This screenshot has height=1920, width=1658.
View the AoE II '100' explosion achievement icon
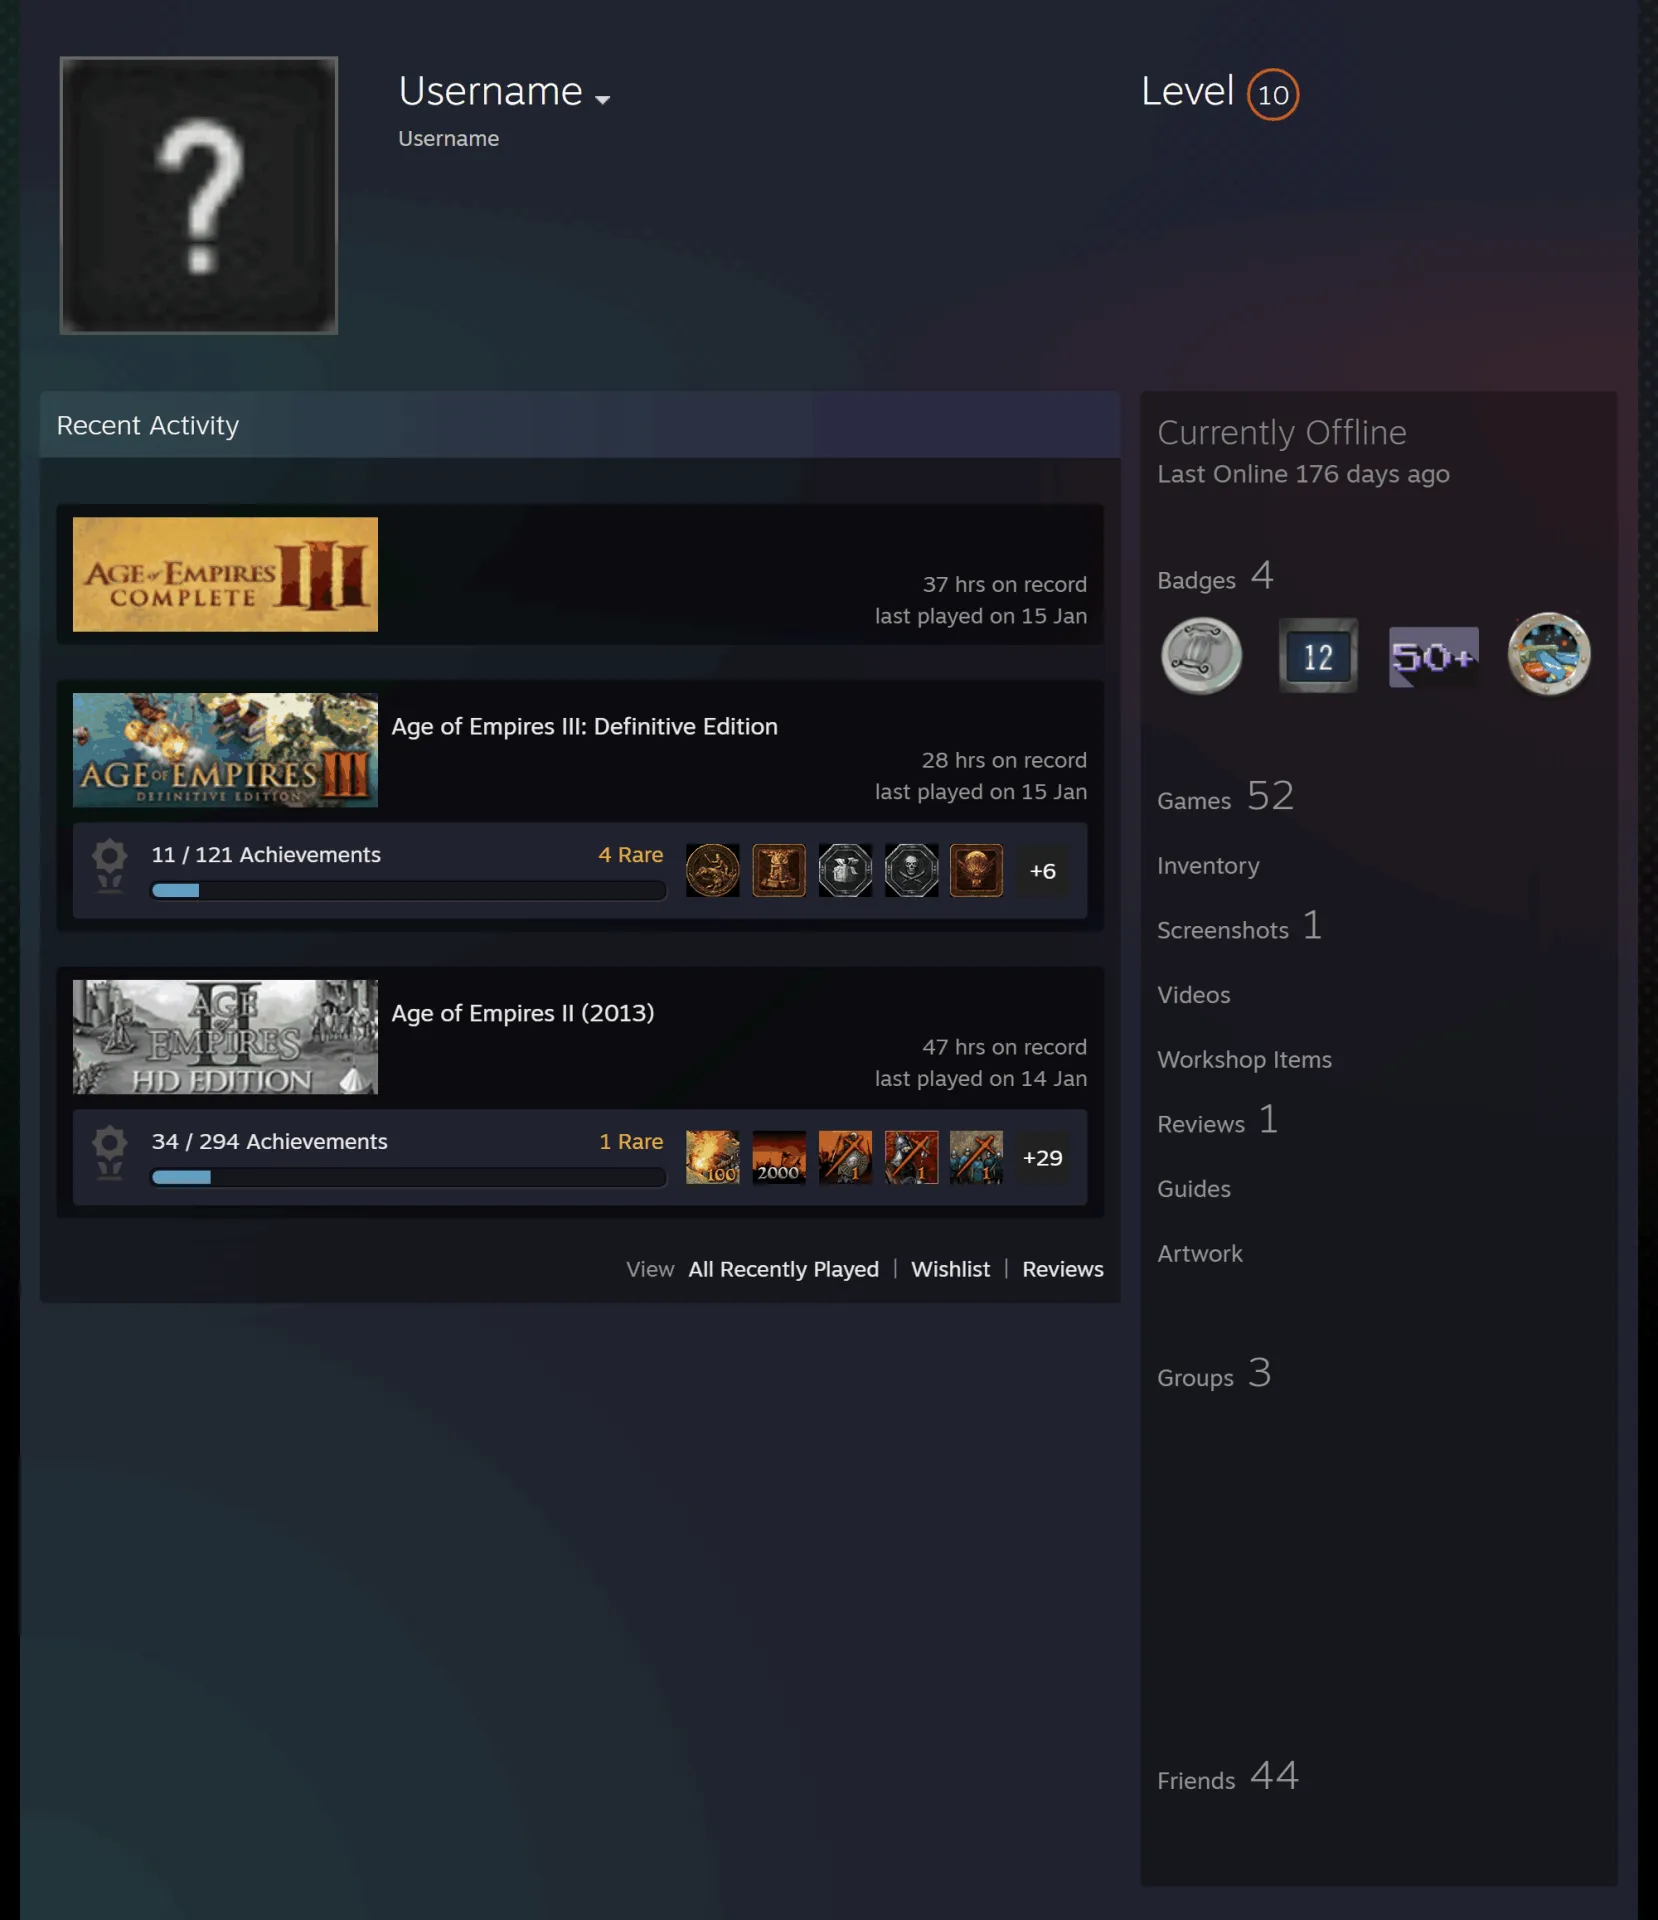(712, 1157)
